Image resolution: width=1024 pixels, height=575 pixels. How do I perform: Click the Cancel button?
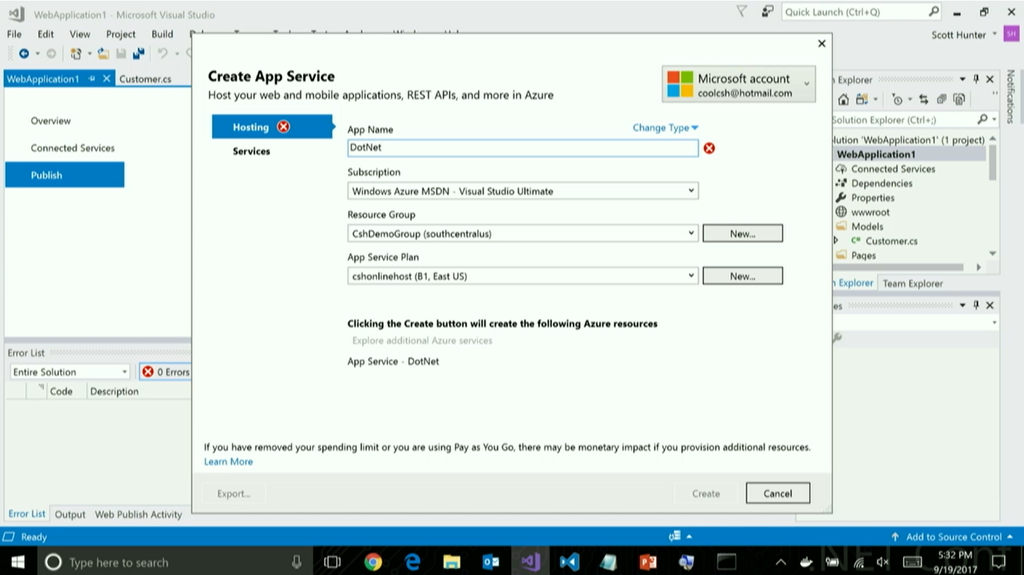(777, 493)
